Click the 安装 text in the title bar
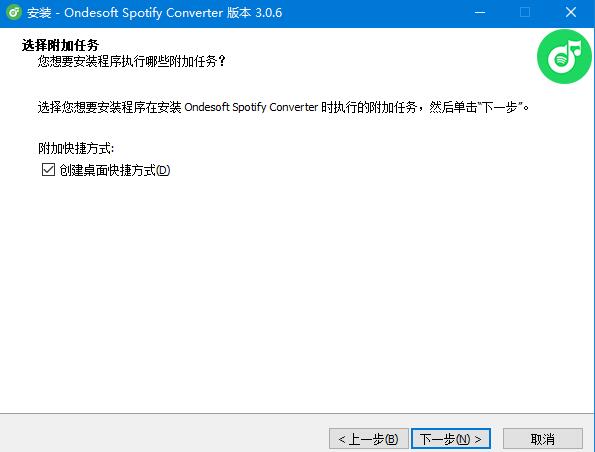 [39, 13]
